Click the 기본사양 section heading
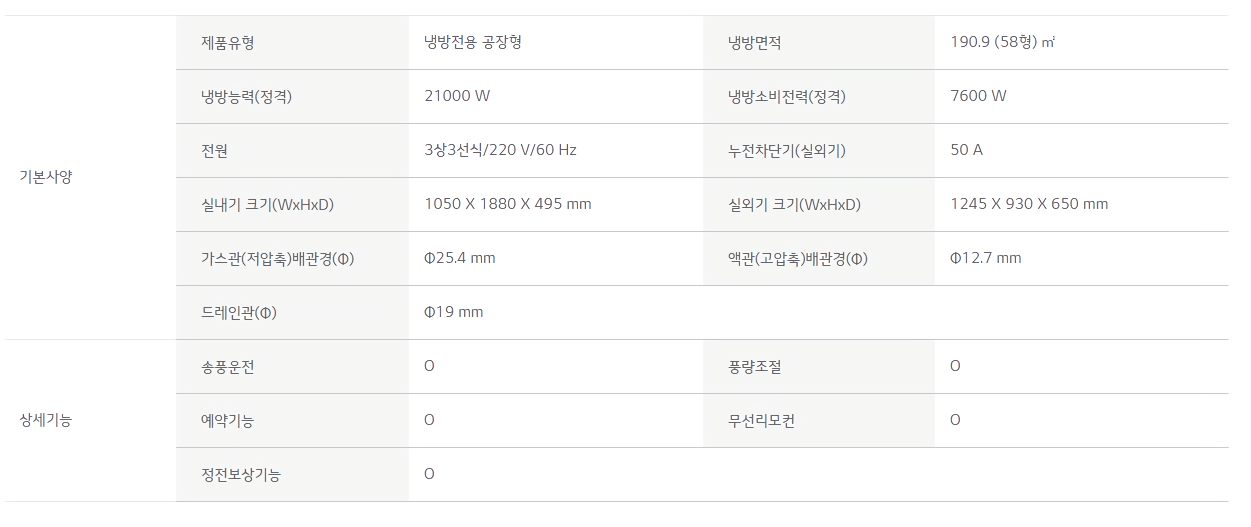This screenshot has width=1251, height=527. [46, 177]
